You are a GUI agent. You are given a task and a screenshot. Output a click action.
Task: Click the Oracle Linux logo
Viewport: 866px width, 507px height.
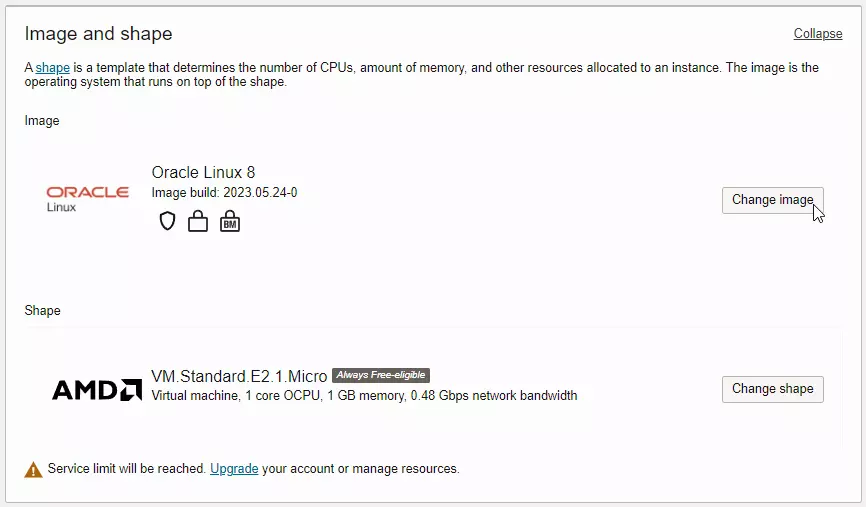click(x=88, y=198)
